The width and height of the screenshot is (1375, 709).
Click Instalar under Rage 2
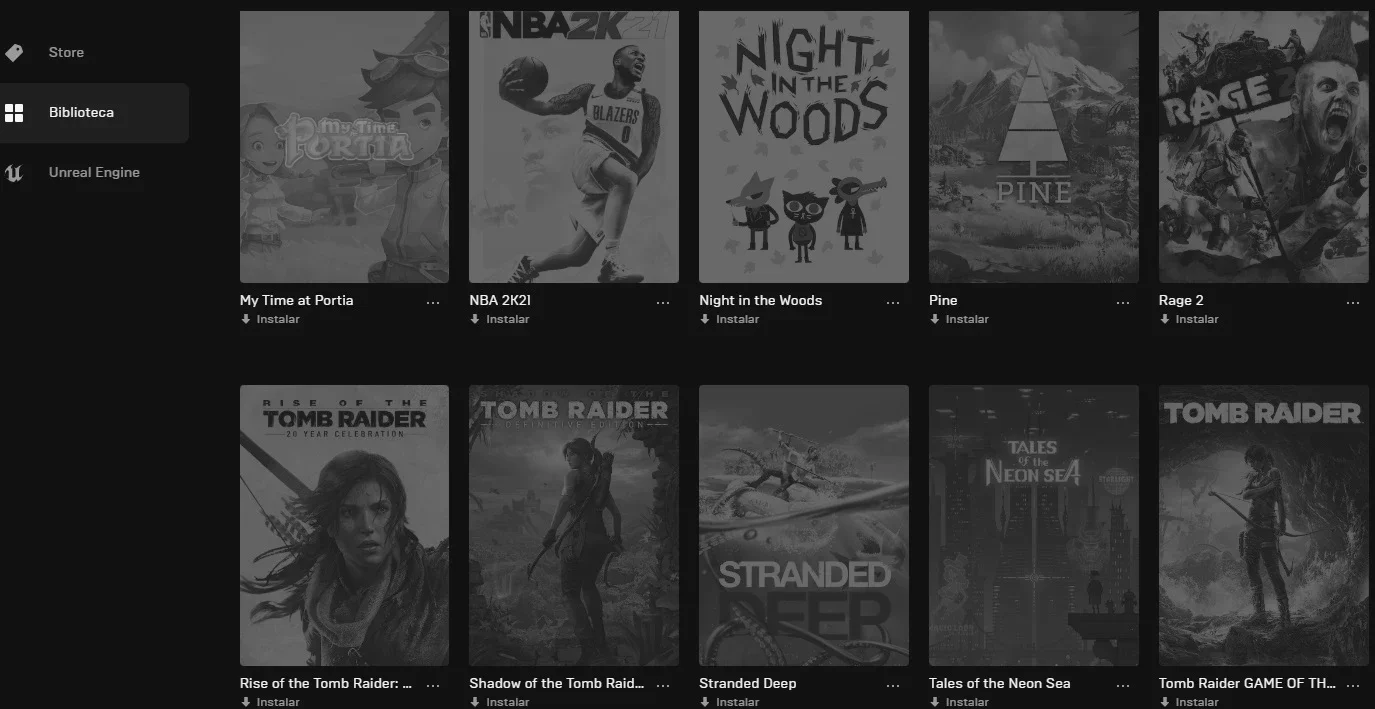(1190, 319)
